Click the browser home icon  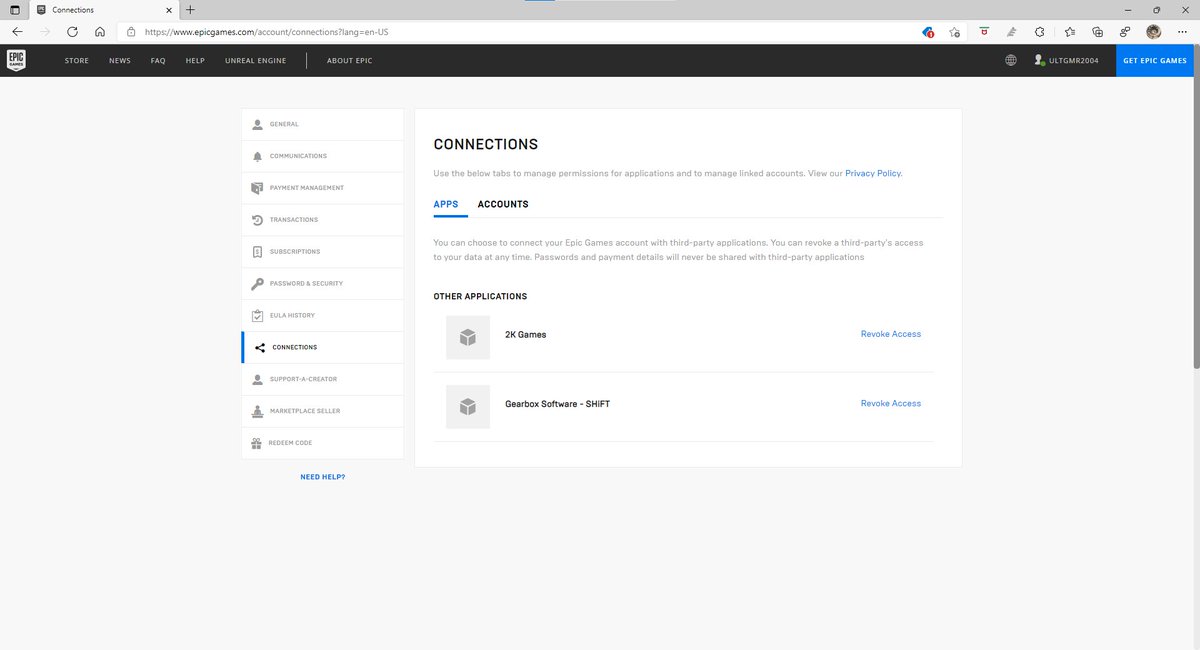click(100, 32)
